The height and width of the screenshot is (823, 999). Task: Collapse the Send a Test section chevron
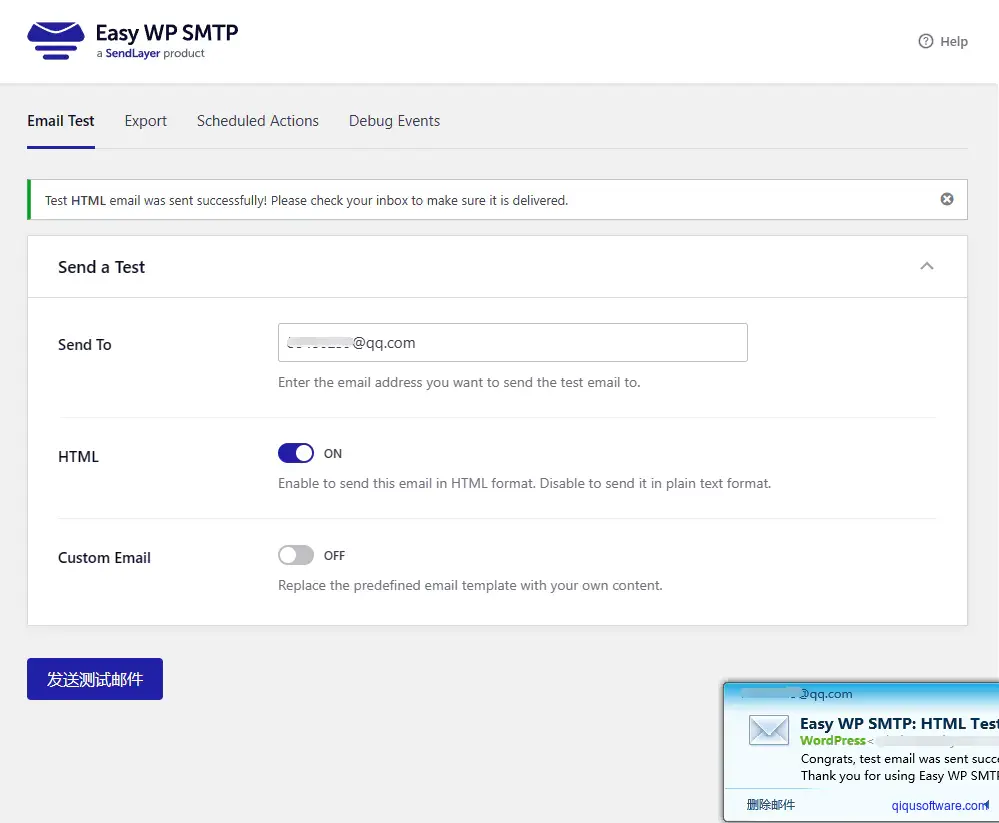point(926,266)
